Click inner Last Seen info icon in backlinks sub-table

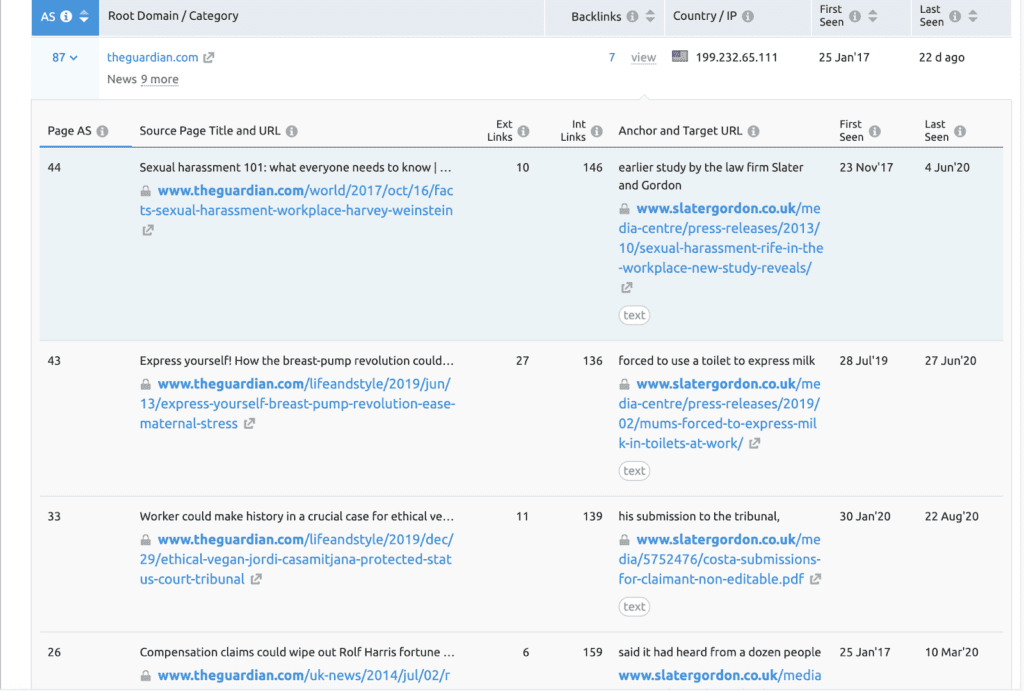tap(960, 131)
